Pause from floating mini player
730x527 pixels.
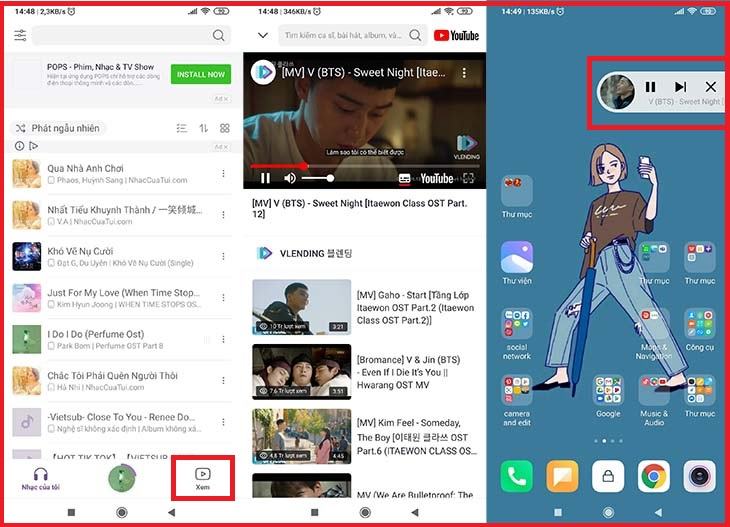coord(650,87)
